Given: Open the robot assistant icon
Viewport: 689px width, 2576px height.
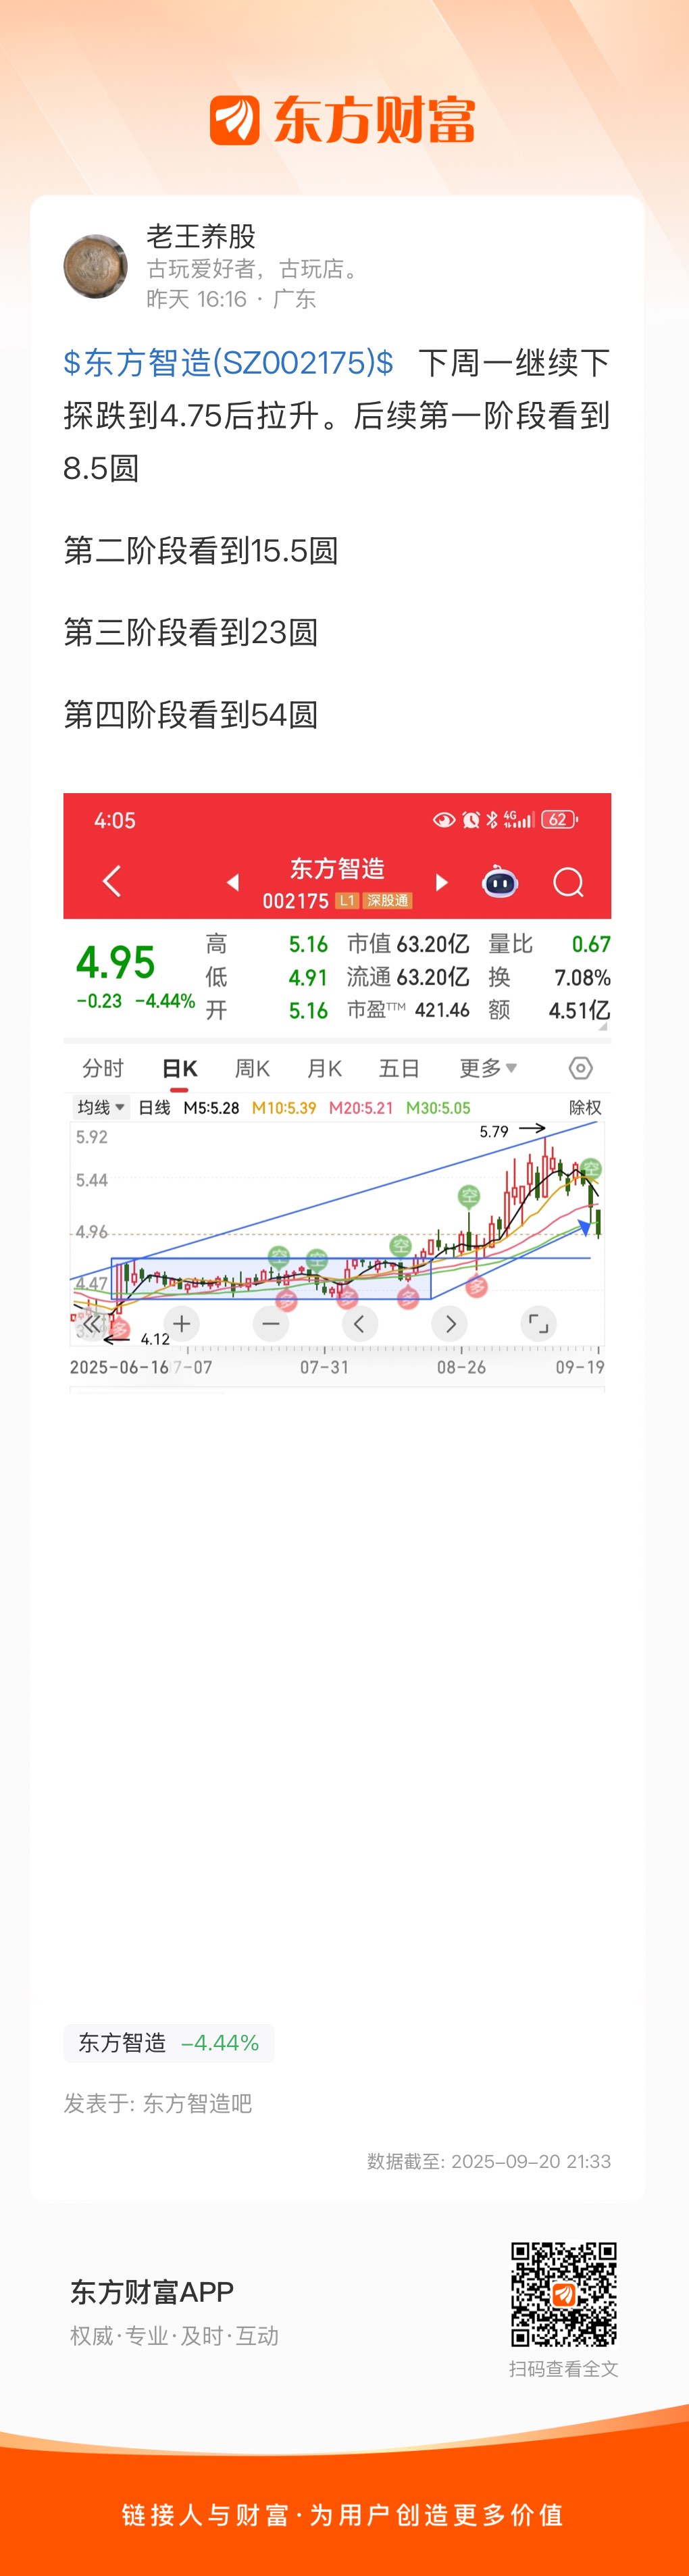Looking at the screenshot, I should [x=500, y=881].
